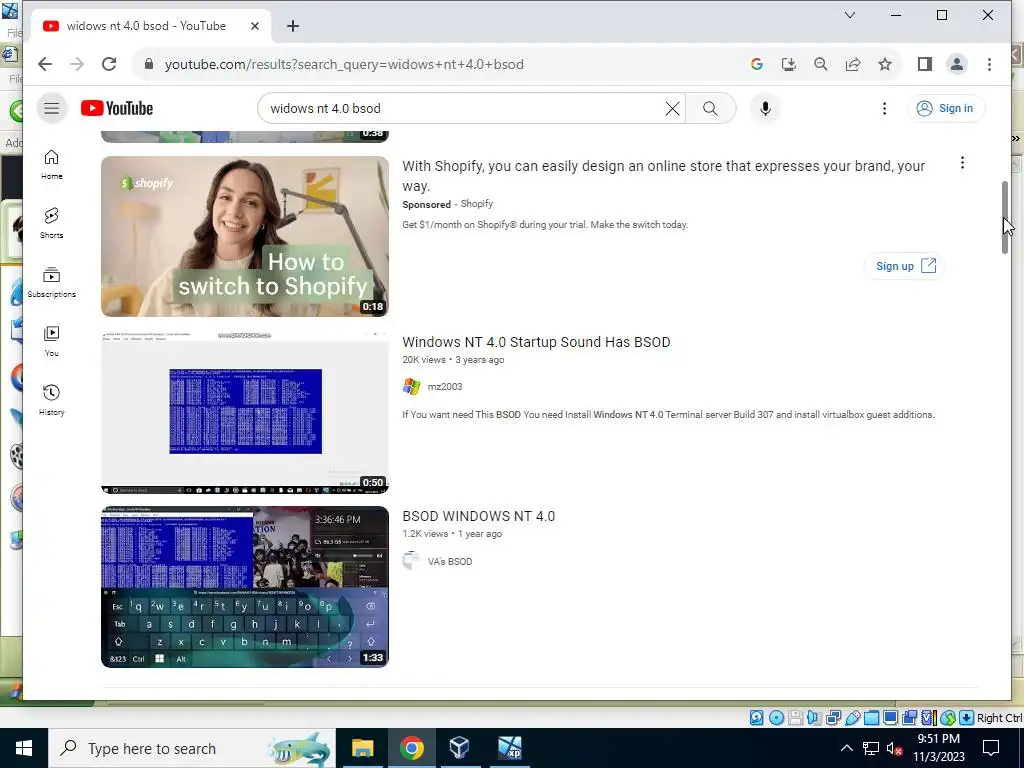The height and width of the screenshot is (768, 1024).
Task: Open YouTube guide hamburger menu
Action: tap(52, 108)
